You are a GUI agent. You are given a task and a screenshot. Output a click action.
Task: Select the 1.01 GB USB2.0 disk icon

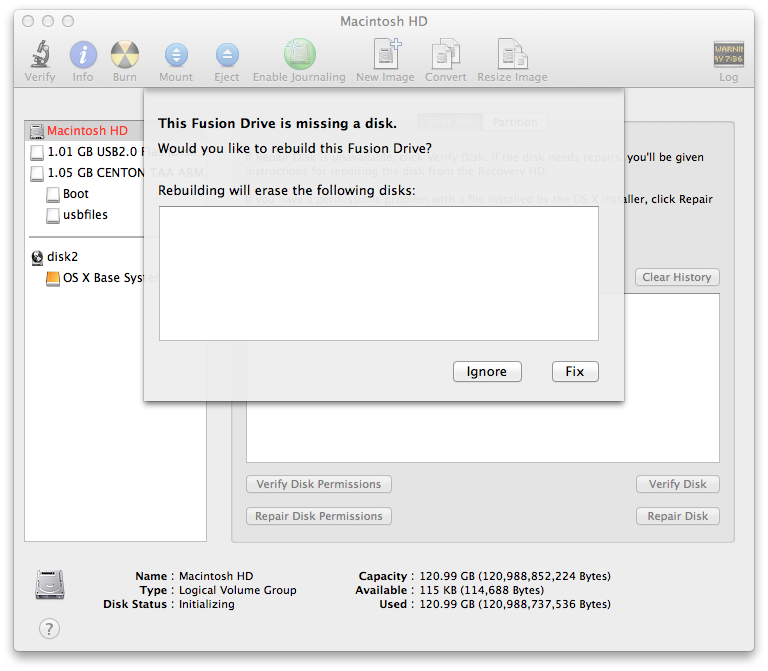point(37,152)
